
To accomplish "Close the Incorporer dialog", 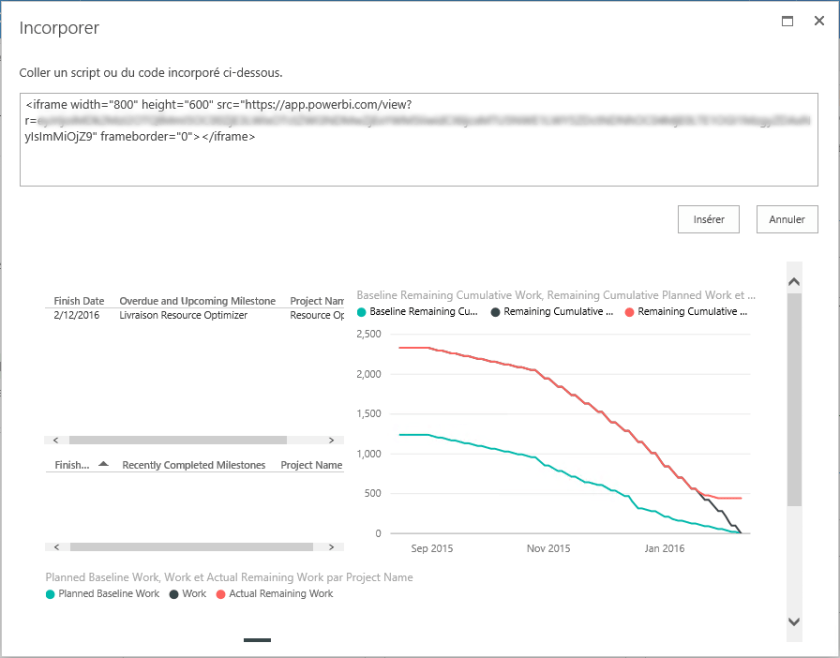I will (x=818, y=21).
